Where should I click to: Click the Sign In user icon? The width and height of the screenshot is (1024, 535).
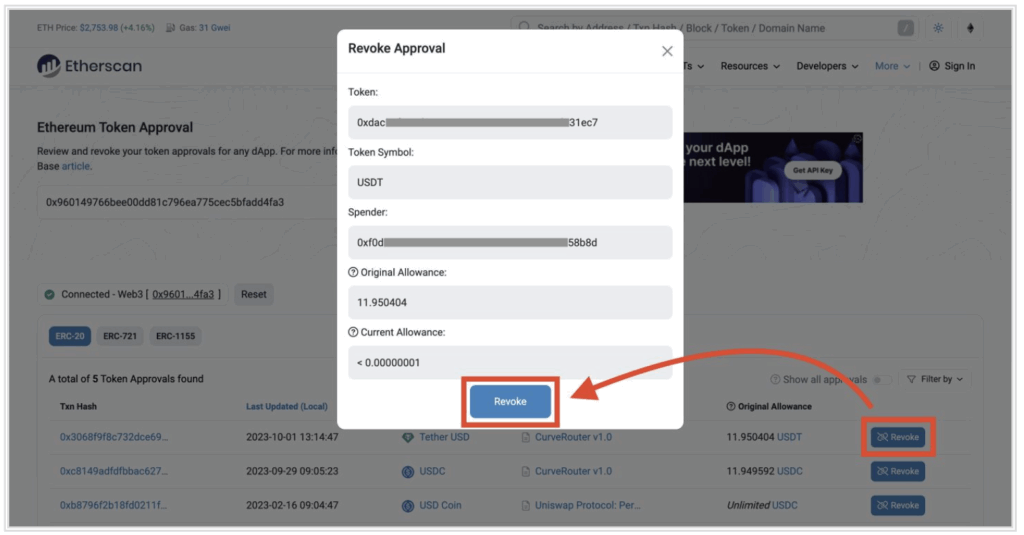coord(935,66)
